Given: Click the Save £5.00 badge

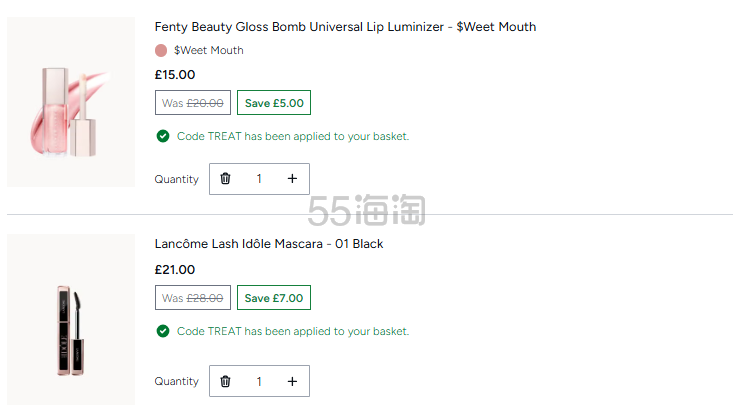Looking at the screenshot, I should tap(274, 102).
